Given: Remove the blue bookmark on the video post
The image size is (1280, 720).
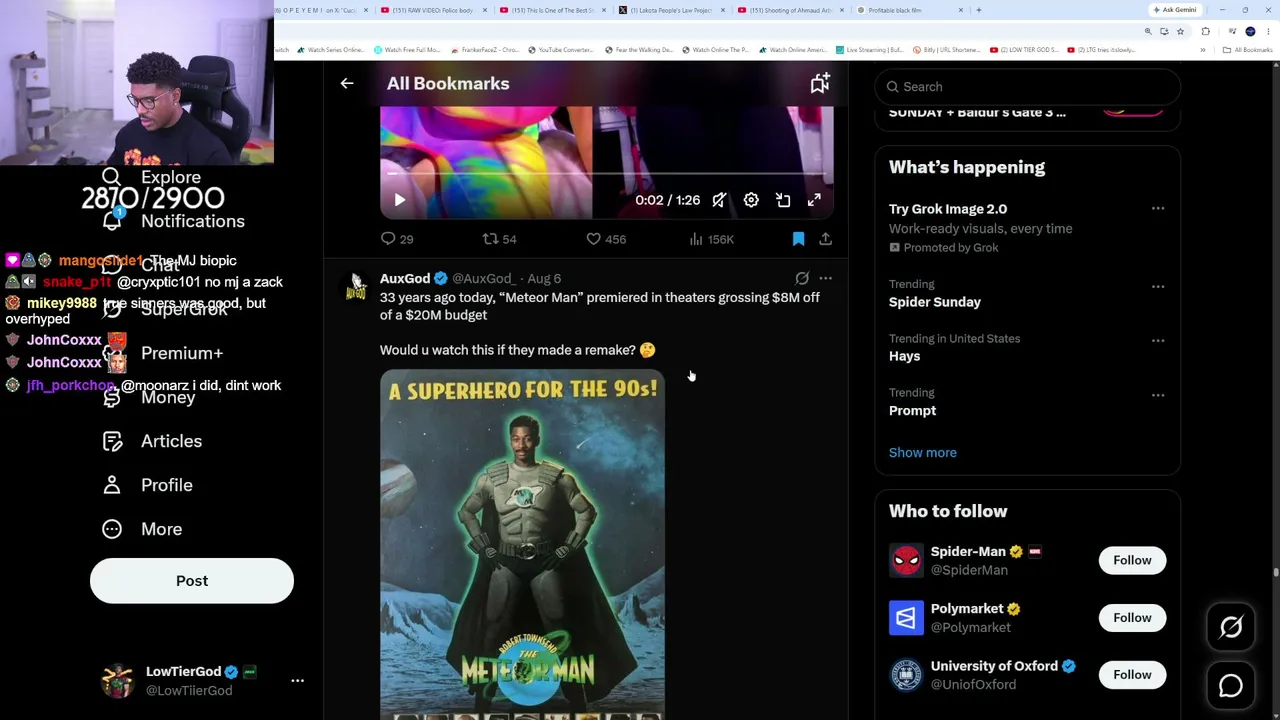Looking at the screenshot, I should pyautogui.click(x=798, y=239).
